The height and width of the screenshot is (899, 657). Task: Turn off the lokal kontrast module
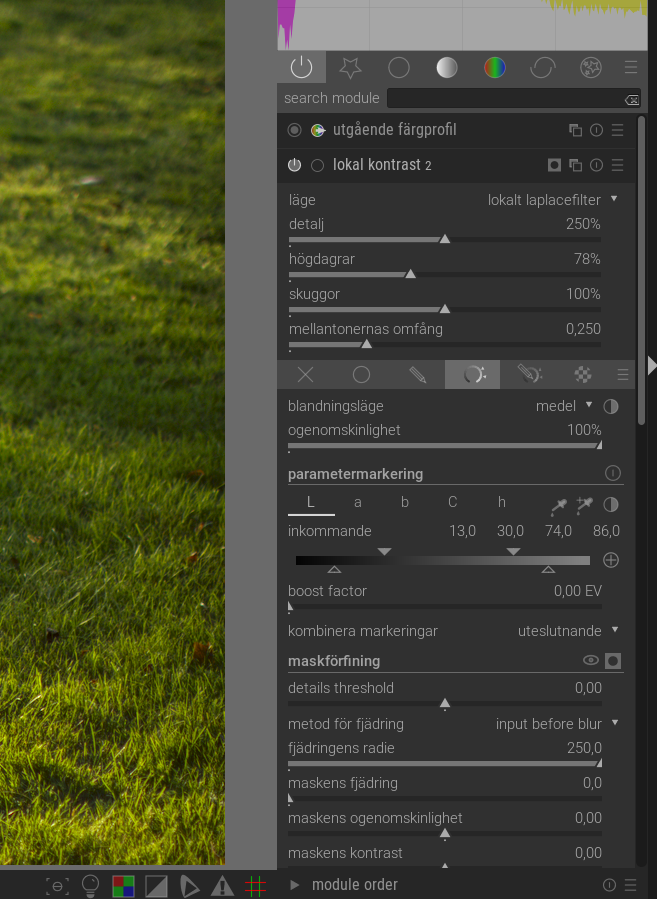tap(294, 165)
